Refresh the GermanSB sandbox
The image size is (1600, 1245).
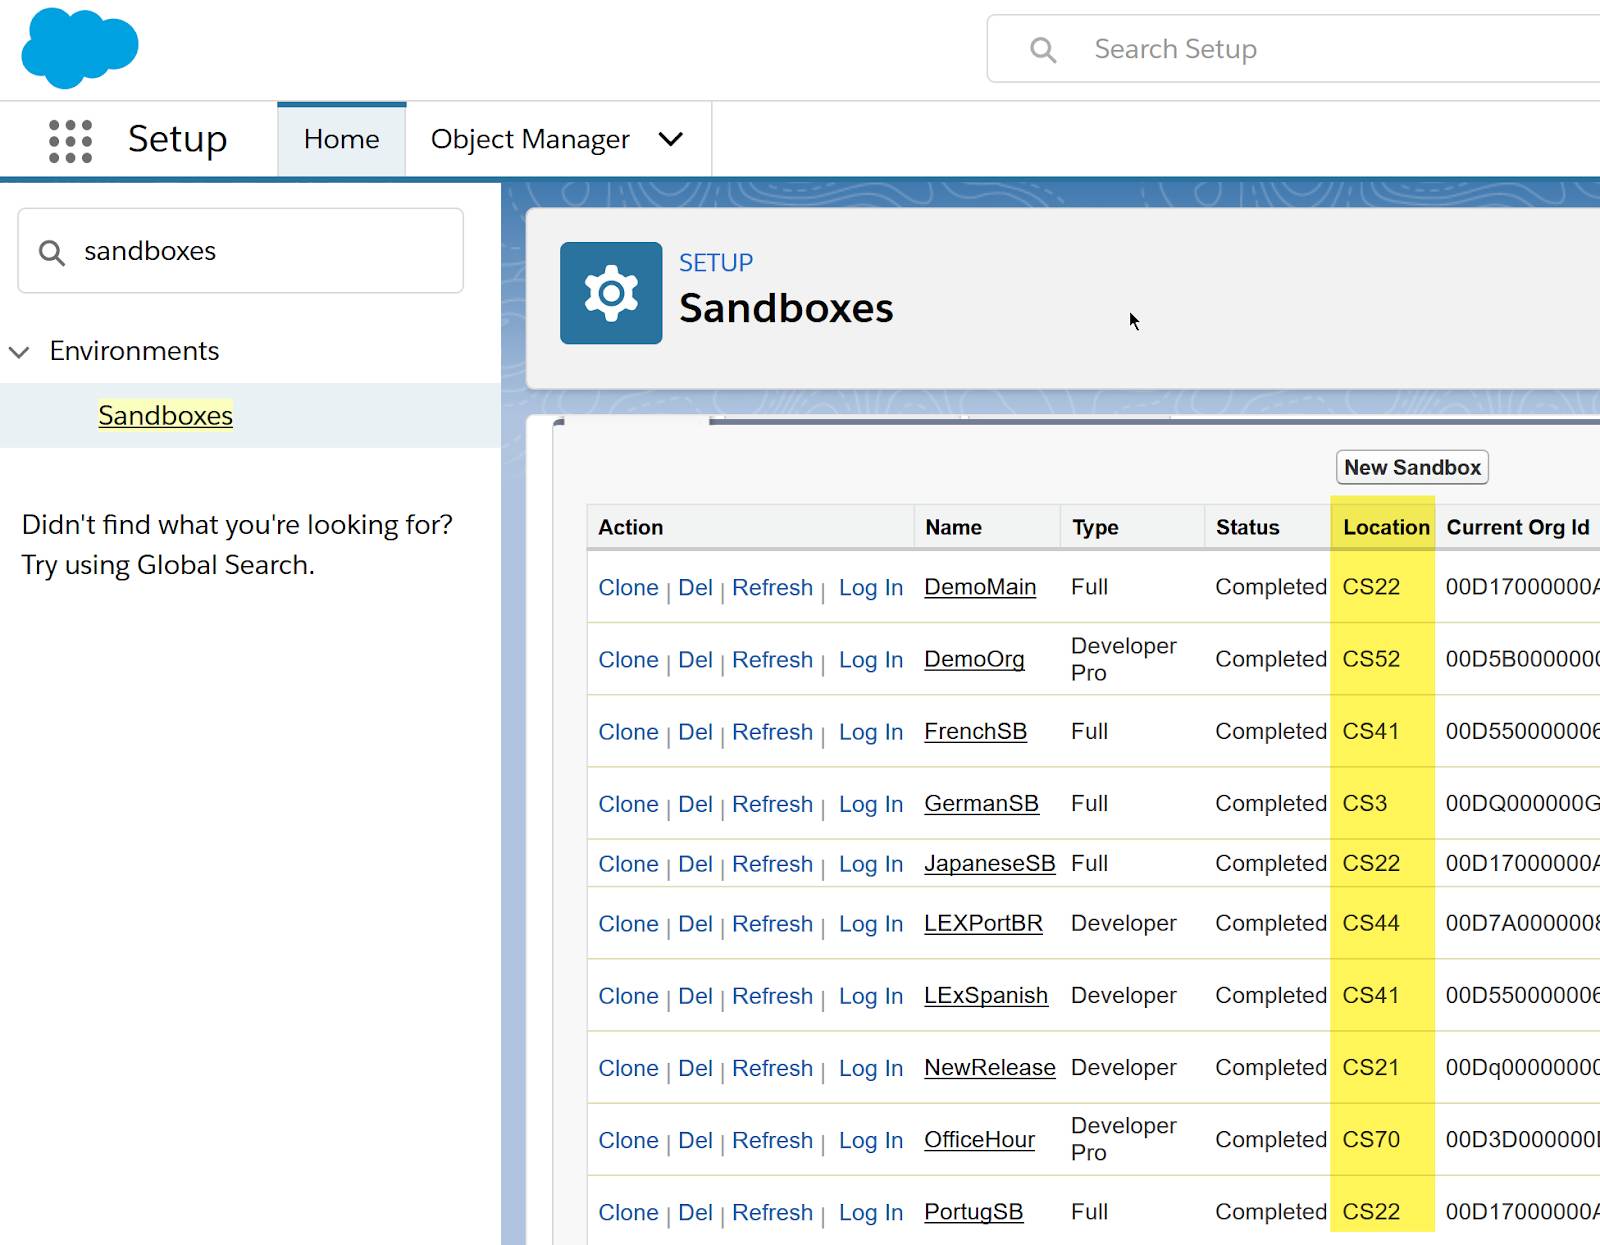click(x=772, y=804)
